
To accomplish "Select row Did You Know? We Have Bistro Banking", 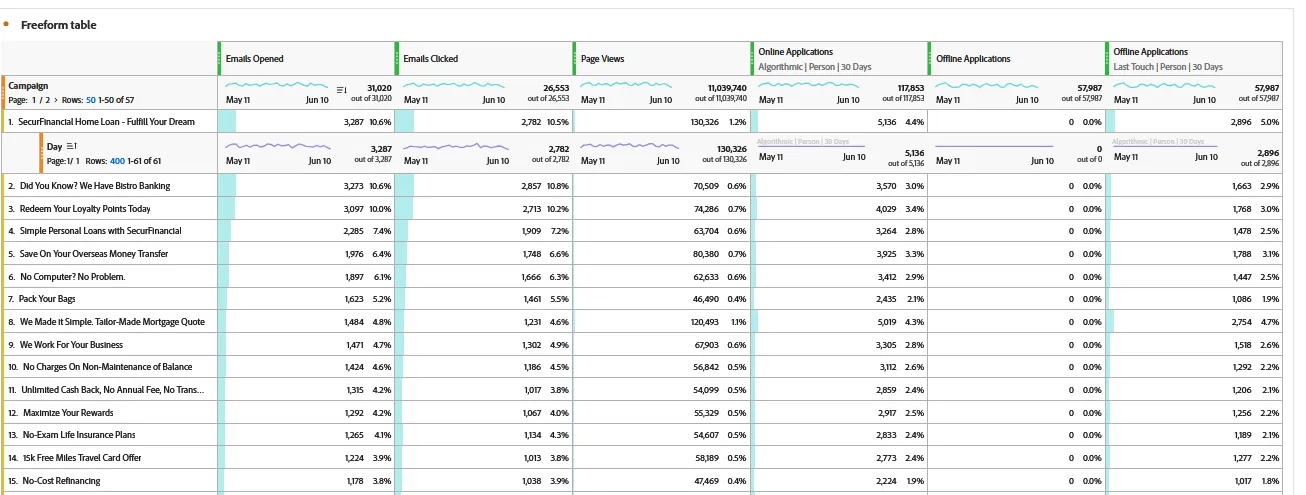I will [111, 186].
